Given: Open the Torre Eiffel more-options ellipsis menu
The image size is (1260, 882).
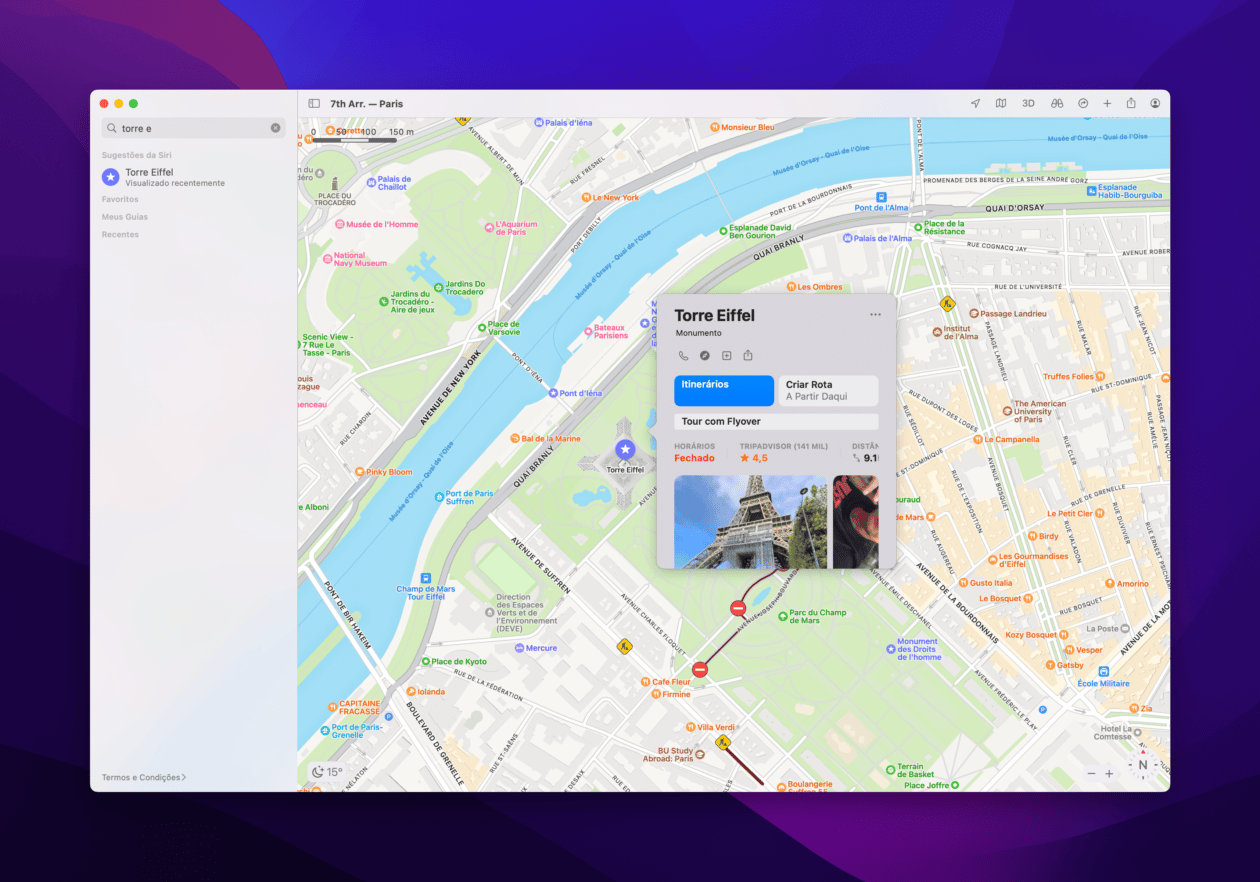Looking at the screenshot, I should click(x=875, y=314).
